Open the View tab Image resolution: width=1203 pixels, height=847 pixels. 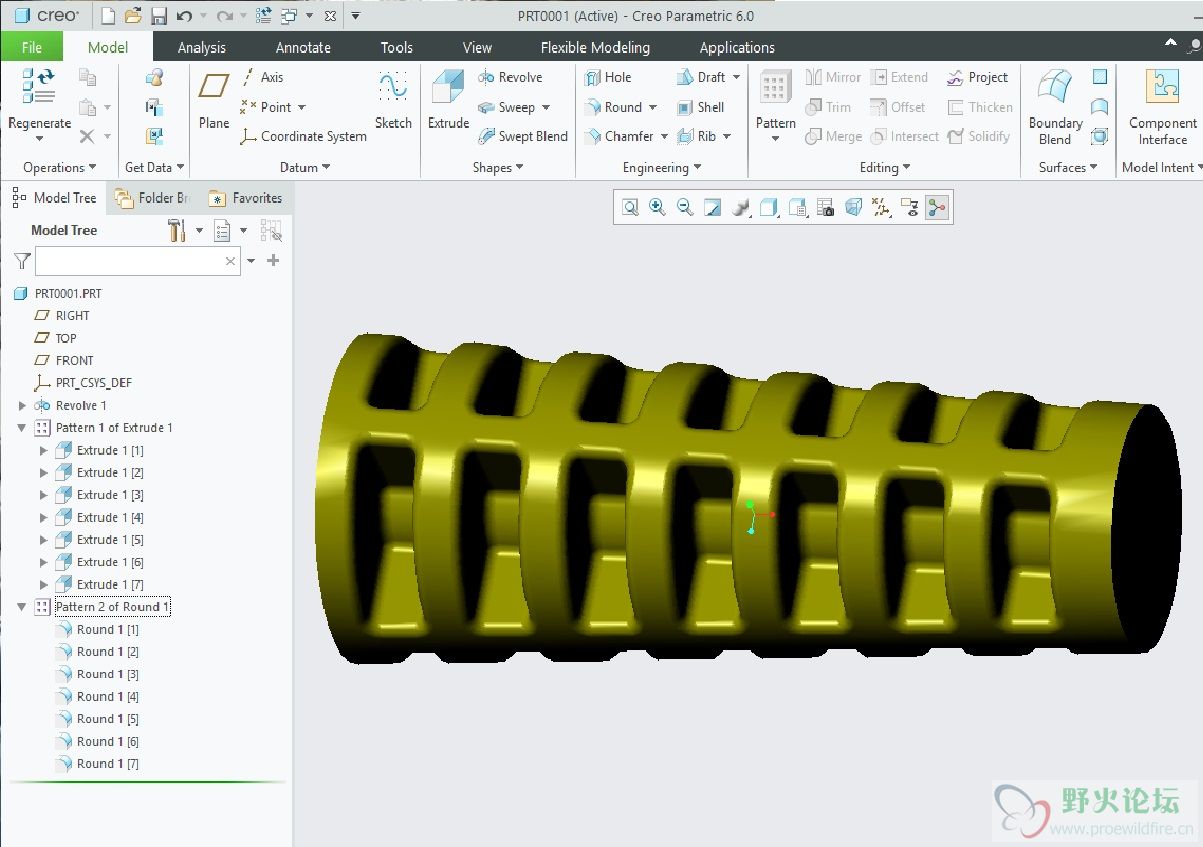477,47
